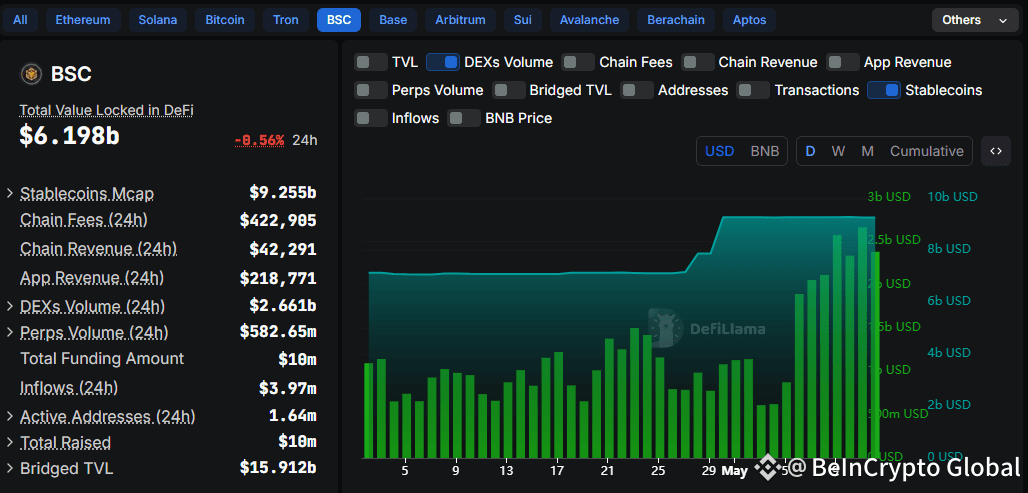Image resolution: width=1028 pixels, height=493 pixels.
Task: Click the Chain Fees (24h) label
Action: click(x=84, y=220)
